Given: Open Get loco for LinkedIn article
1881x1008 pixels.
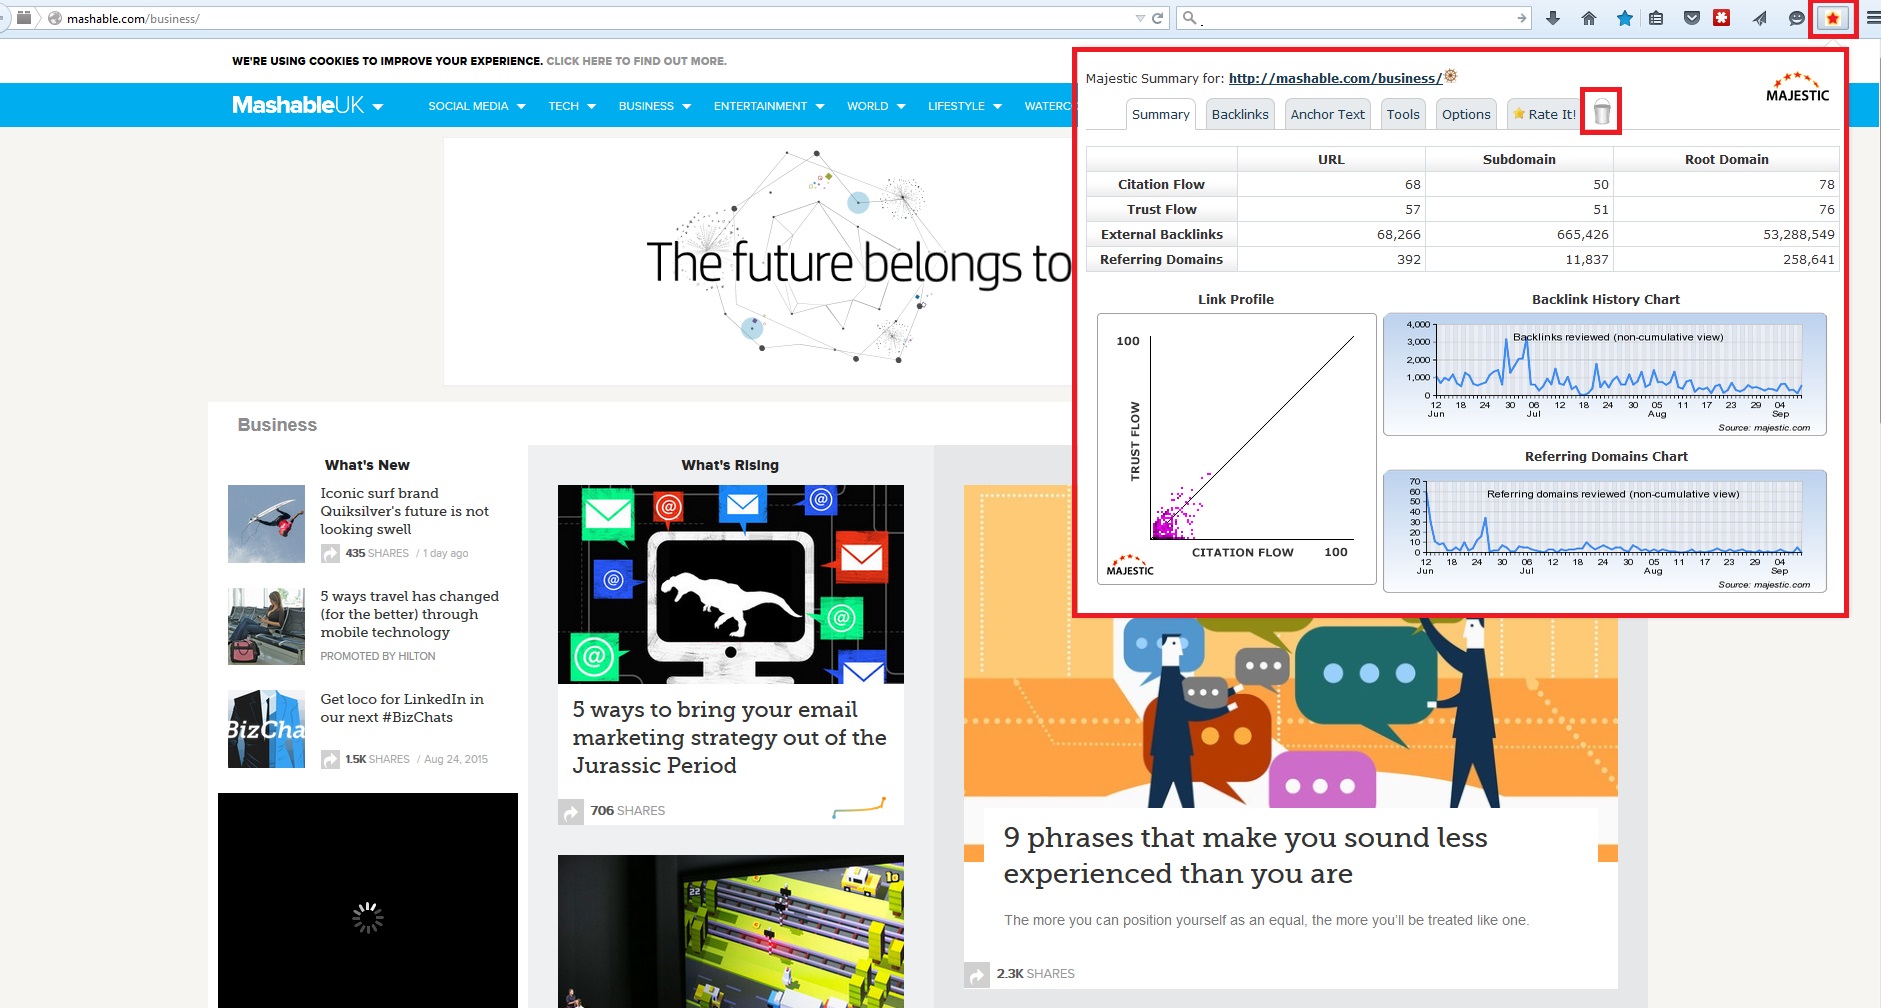Looking at the screenshot, I should (401, 708).
